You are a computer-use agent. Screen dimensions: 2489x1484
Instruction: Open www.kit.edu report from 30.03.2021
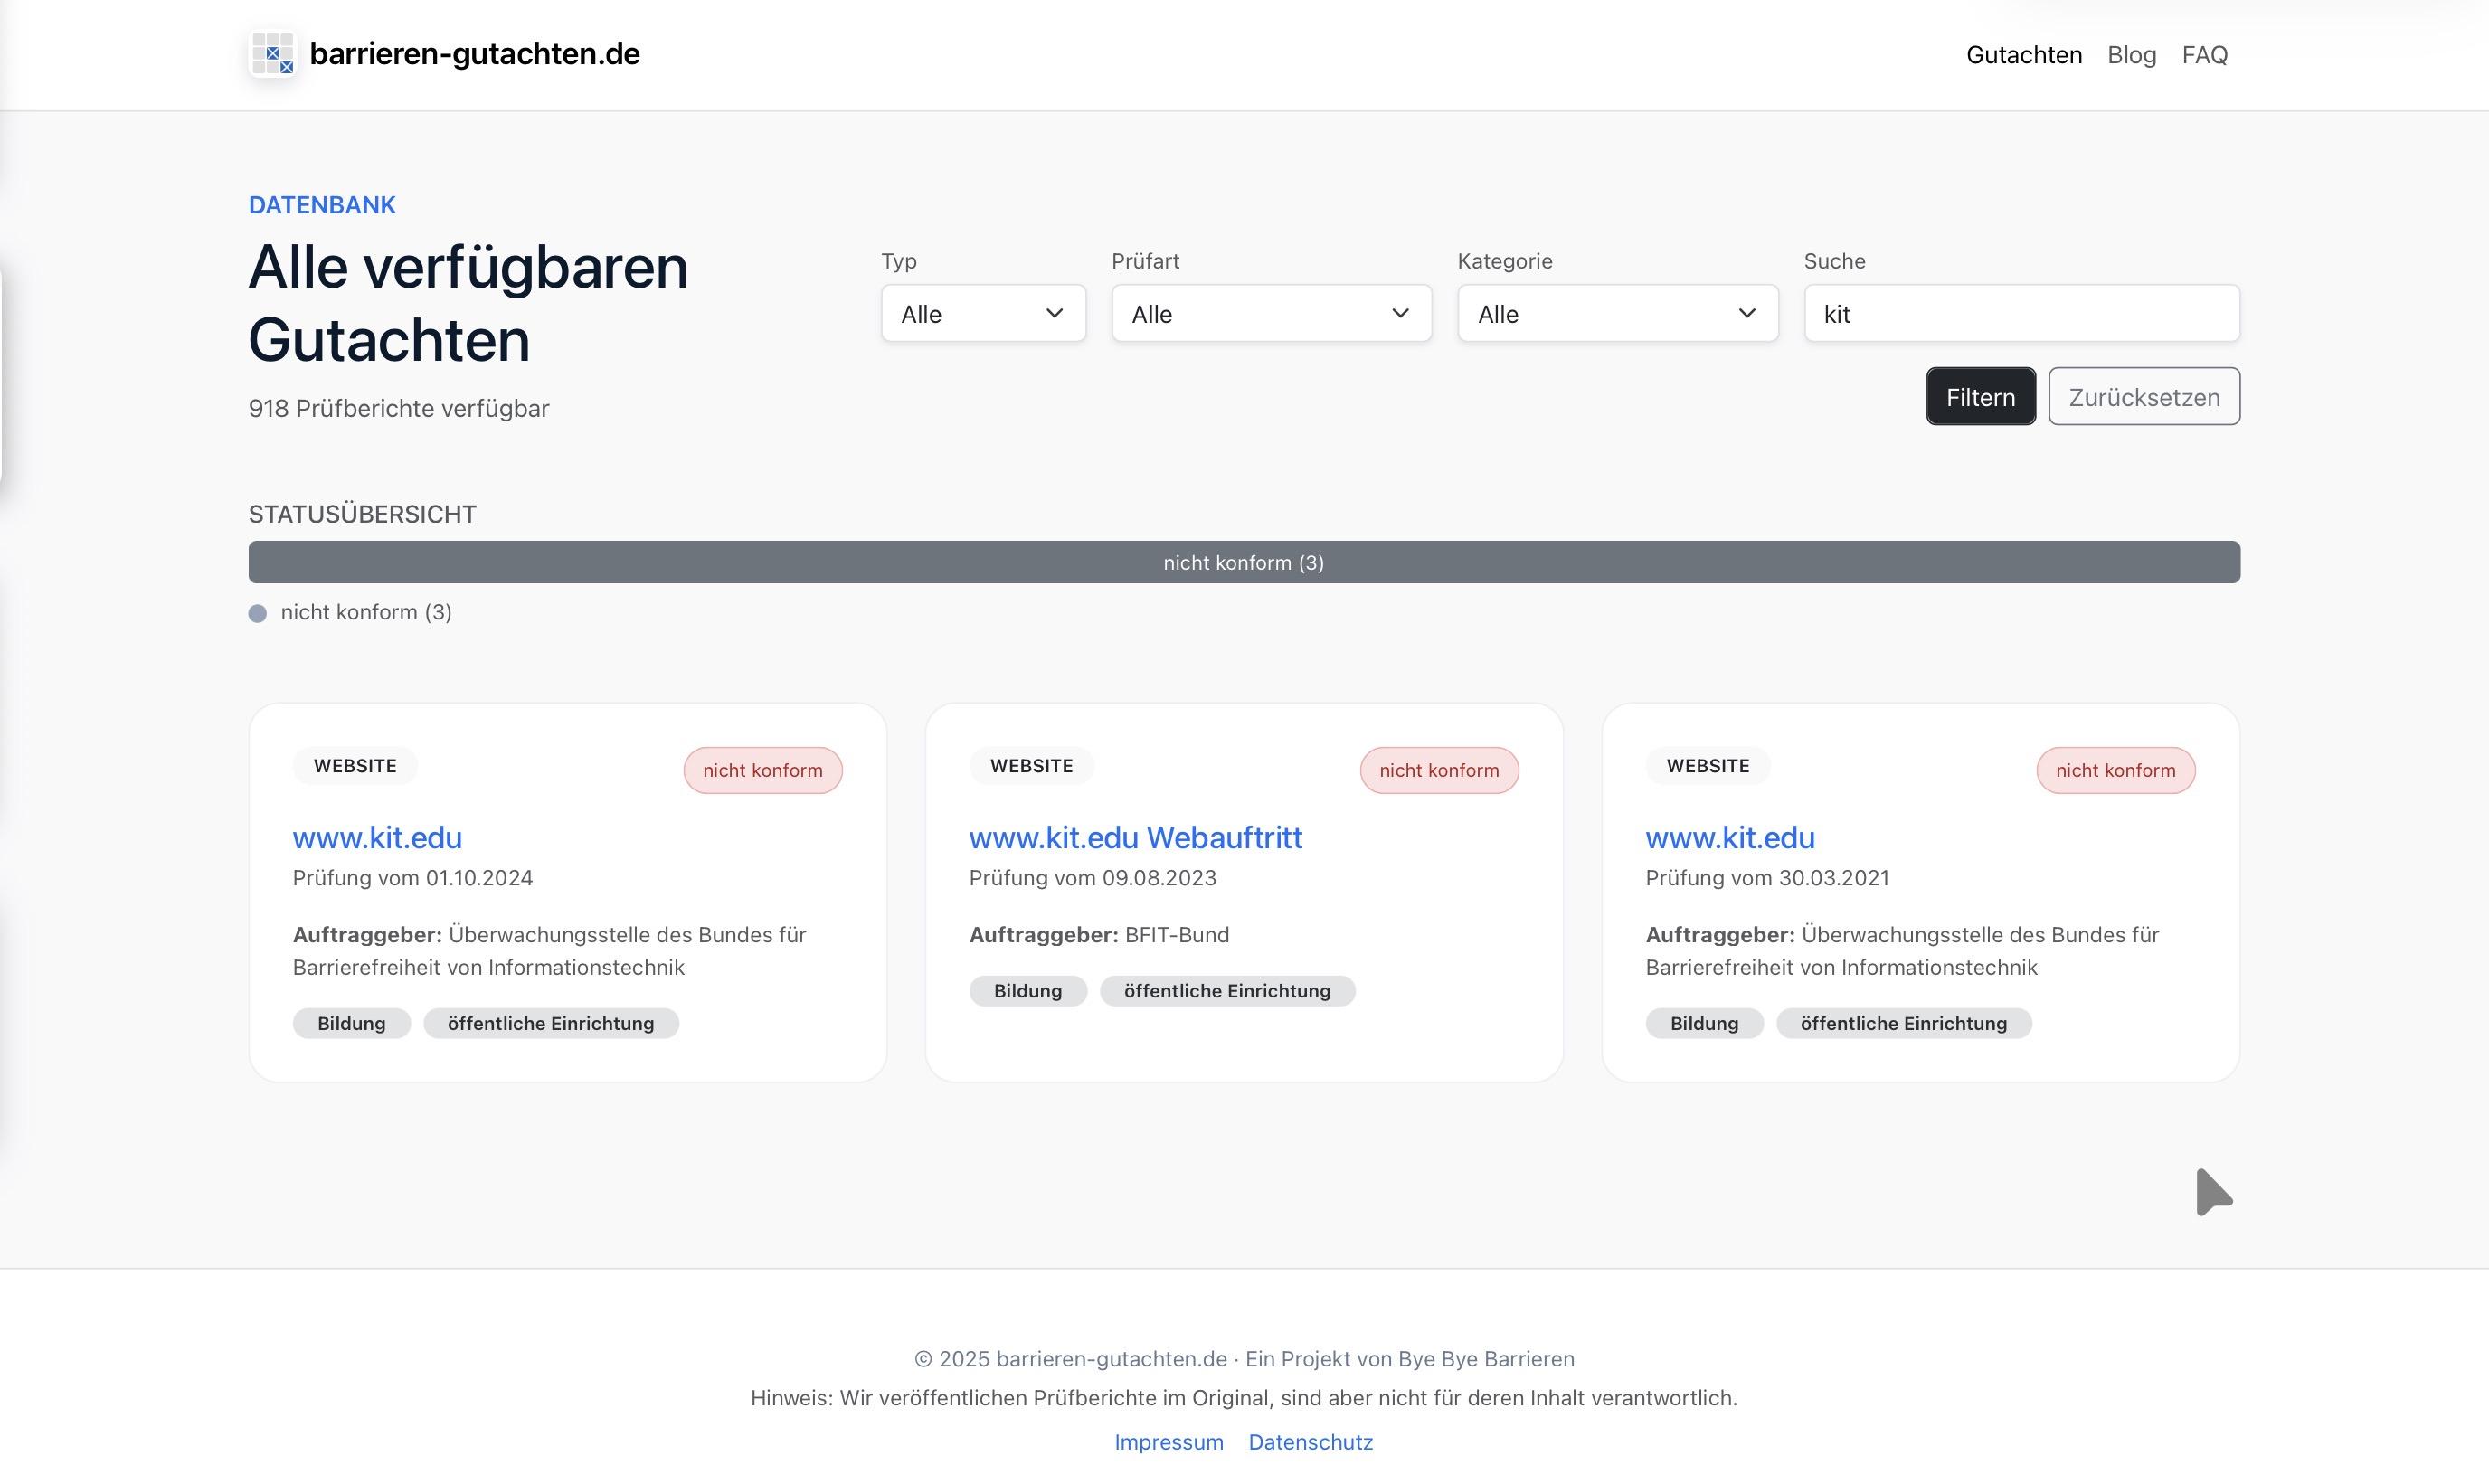point(1729,837)
